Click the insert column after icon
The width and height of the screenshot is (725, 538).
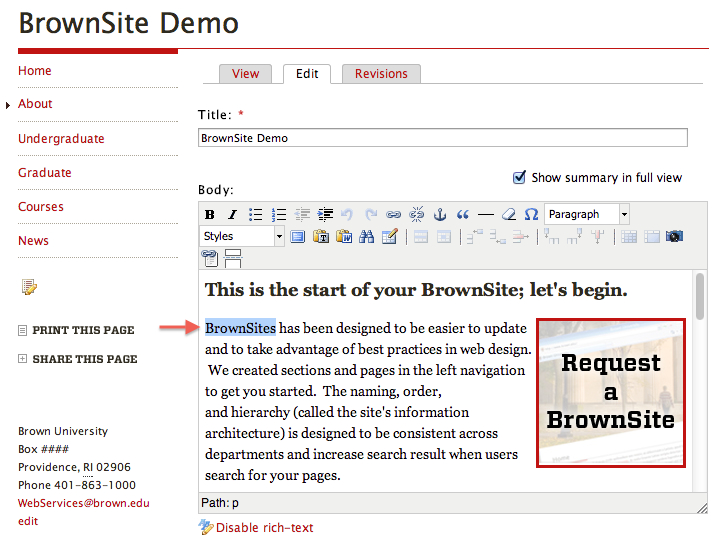click(575, 236)
